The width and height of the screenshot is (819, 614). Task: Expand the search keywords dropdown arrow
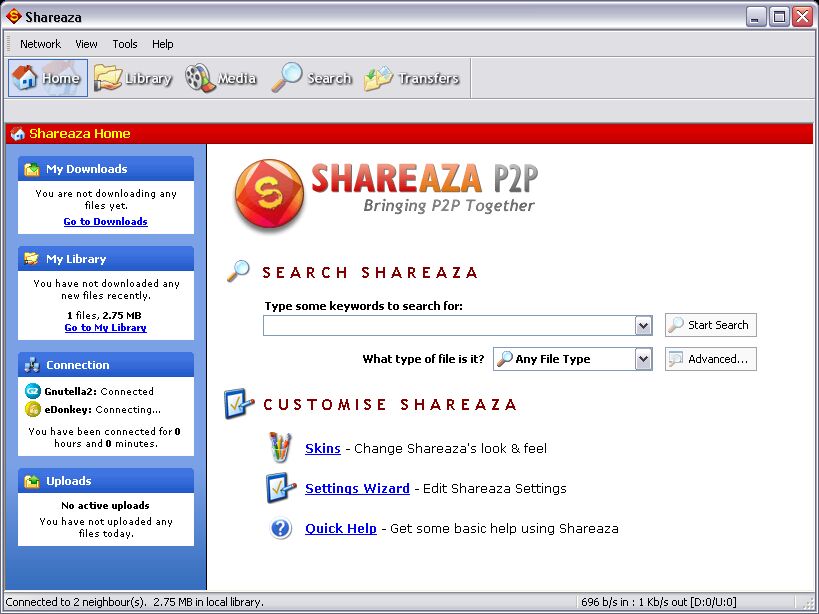[643, 326]
